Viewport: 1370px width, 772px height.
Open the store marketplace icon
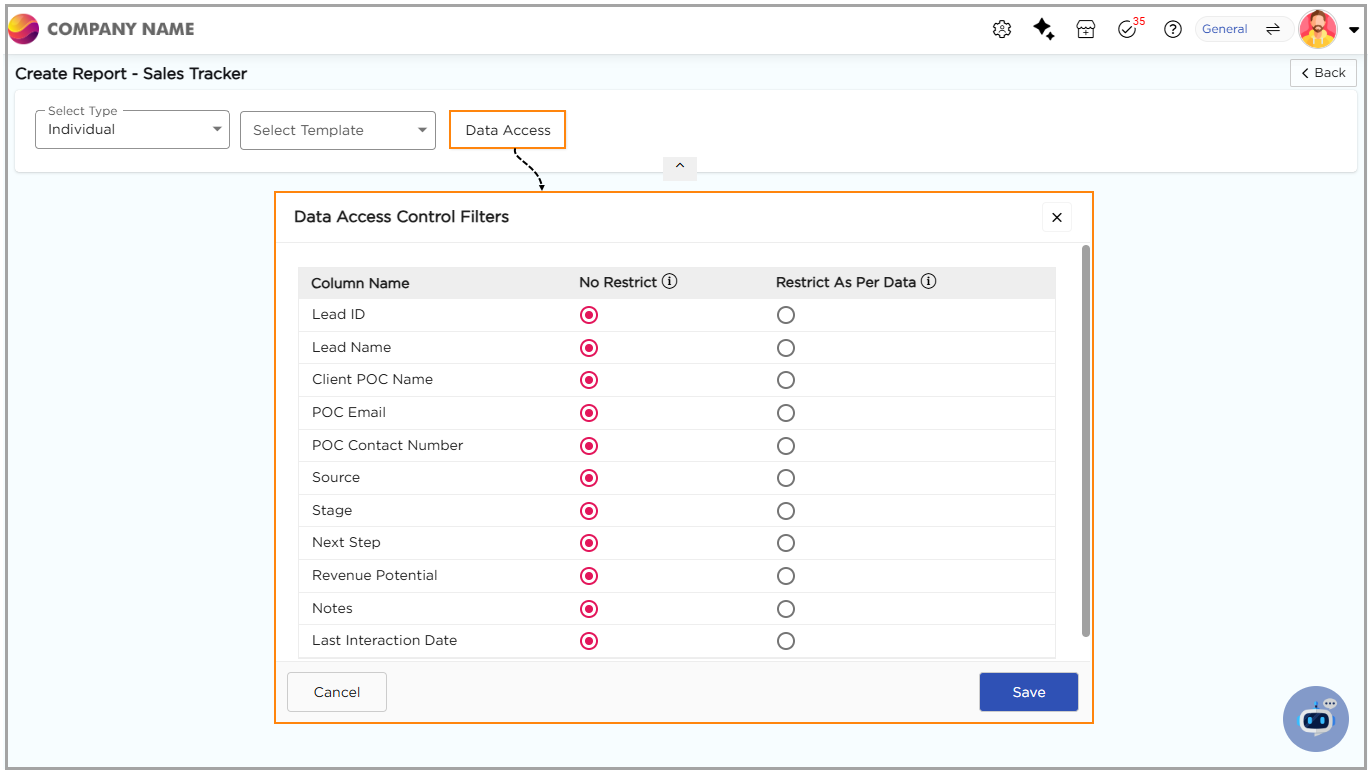(1086, 30)
